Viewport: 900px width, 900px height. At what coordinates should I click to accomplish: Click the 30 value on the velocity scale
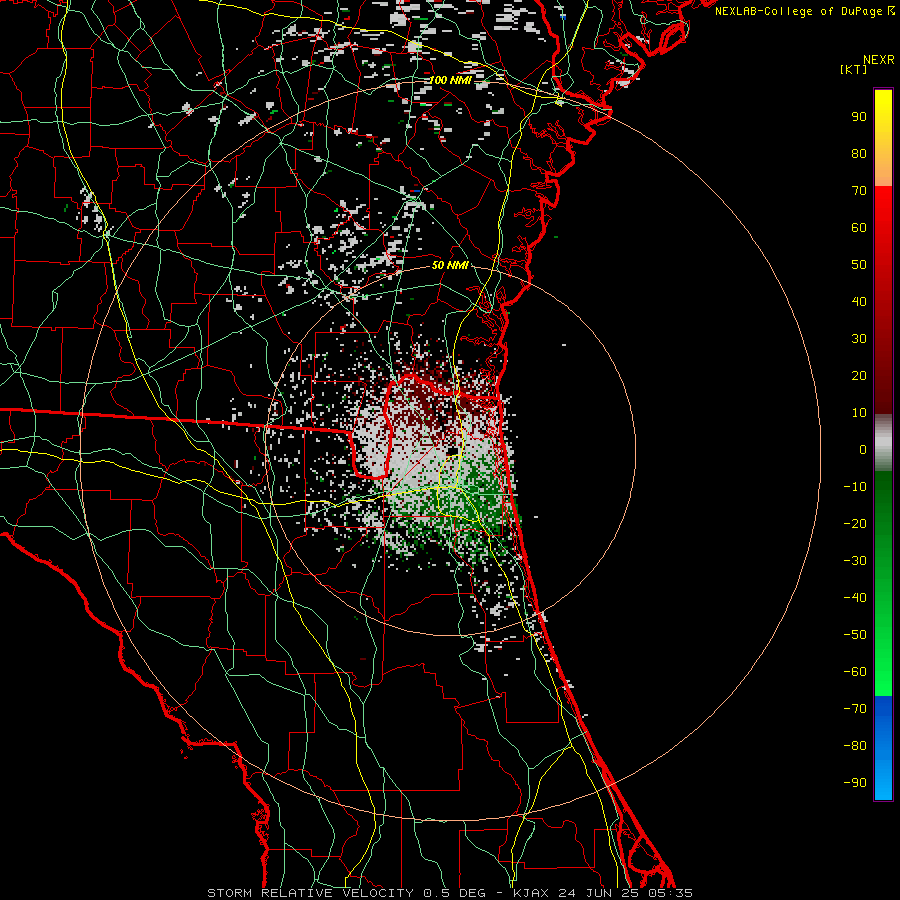[859, 339]
